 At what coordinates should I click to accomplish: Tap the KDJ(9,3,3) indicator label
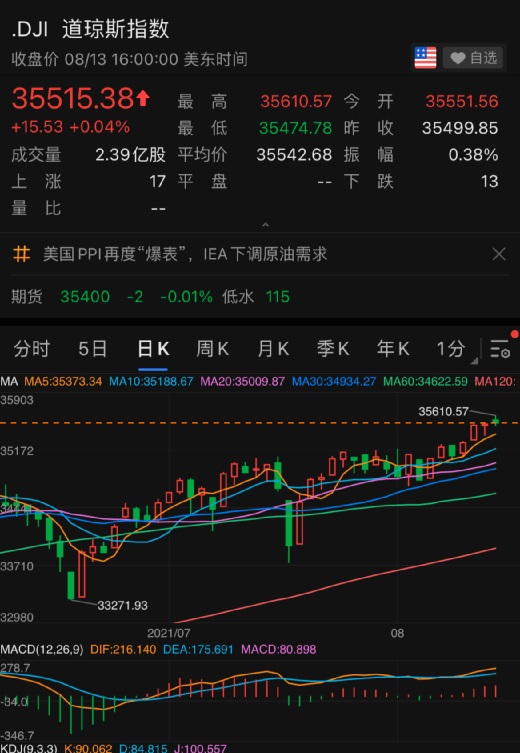pos(29,748)
